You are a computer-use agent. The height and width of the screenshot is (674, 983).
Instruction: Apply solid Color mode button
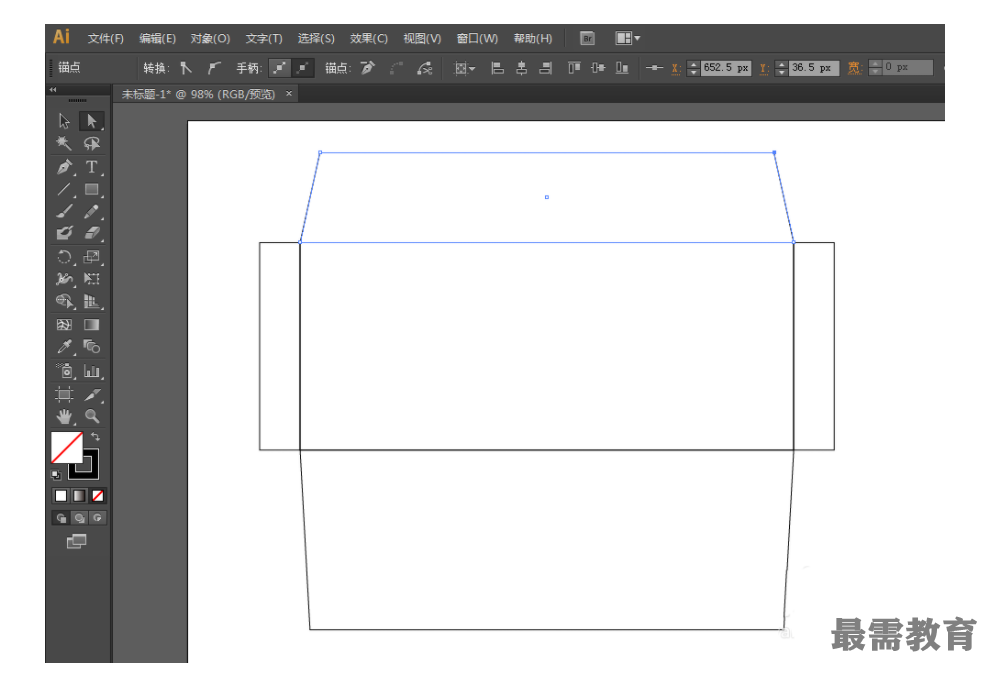(61, 496)
